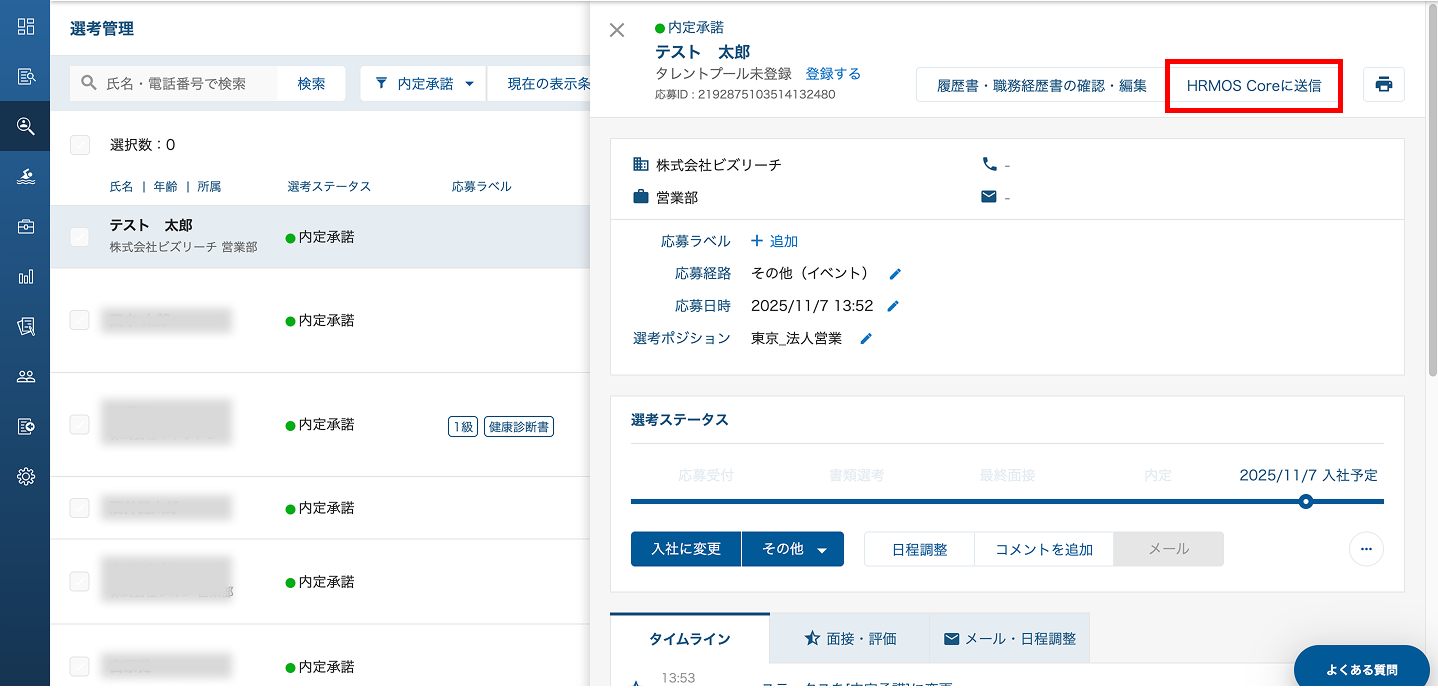Click the printer icon button

(x=1384, y=85)
